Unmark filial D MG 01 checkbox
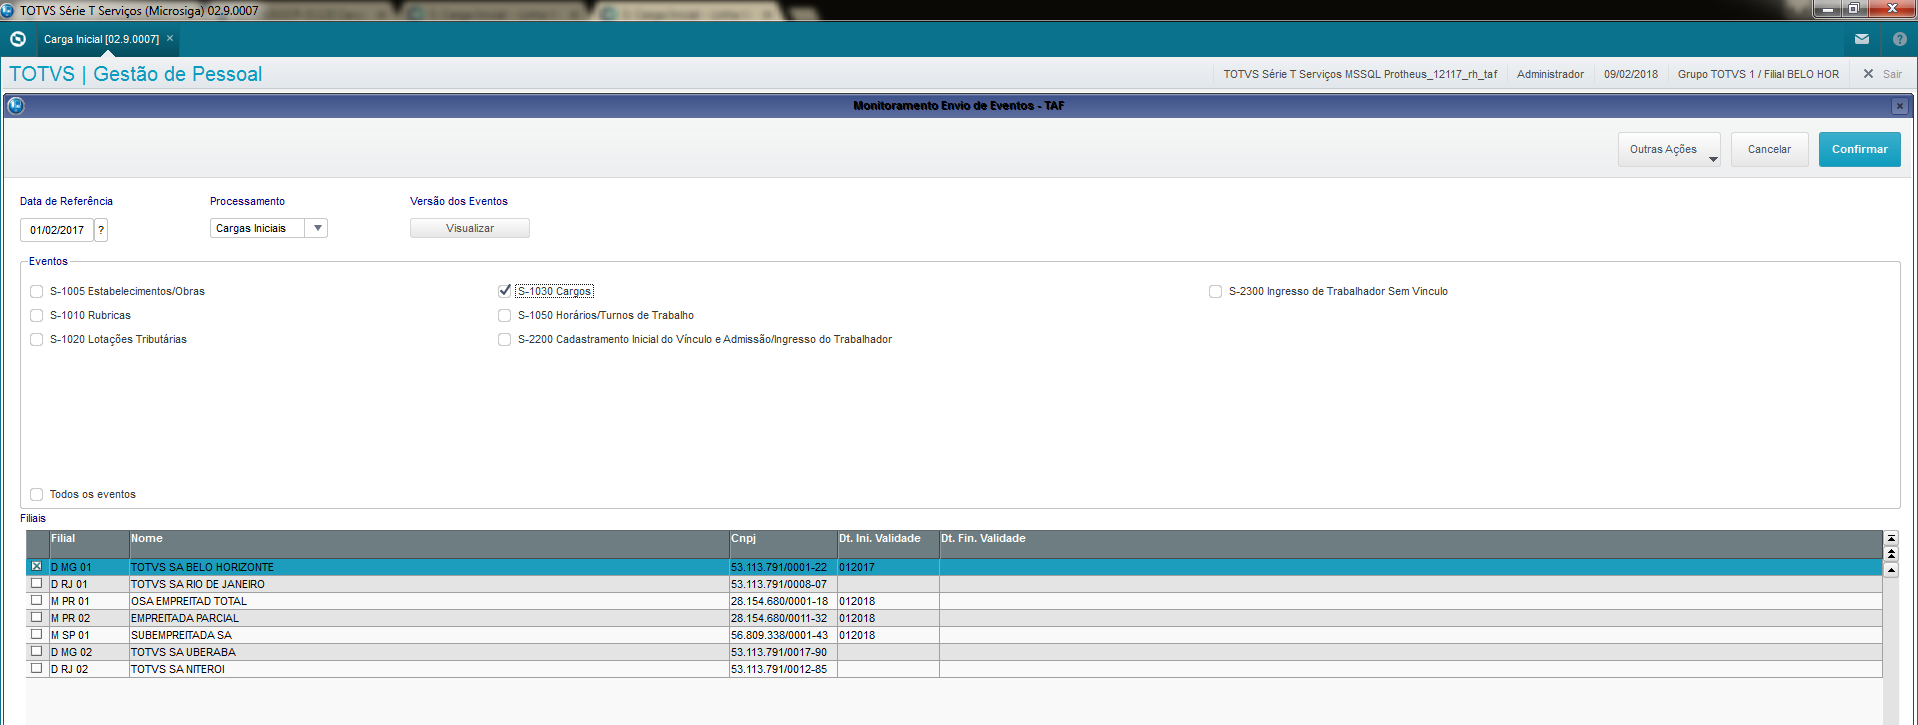Viewport: 1918px width, 725px height. click(x=37, y=566)
